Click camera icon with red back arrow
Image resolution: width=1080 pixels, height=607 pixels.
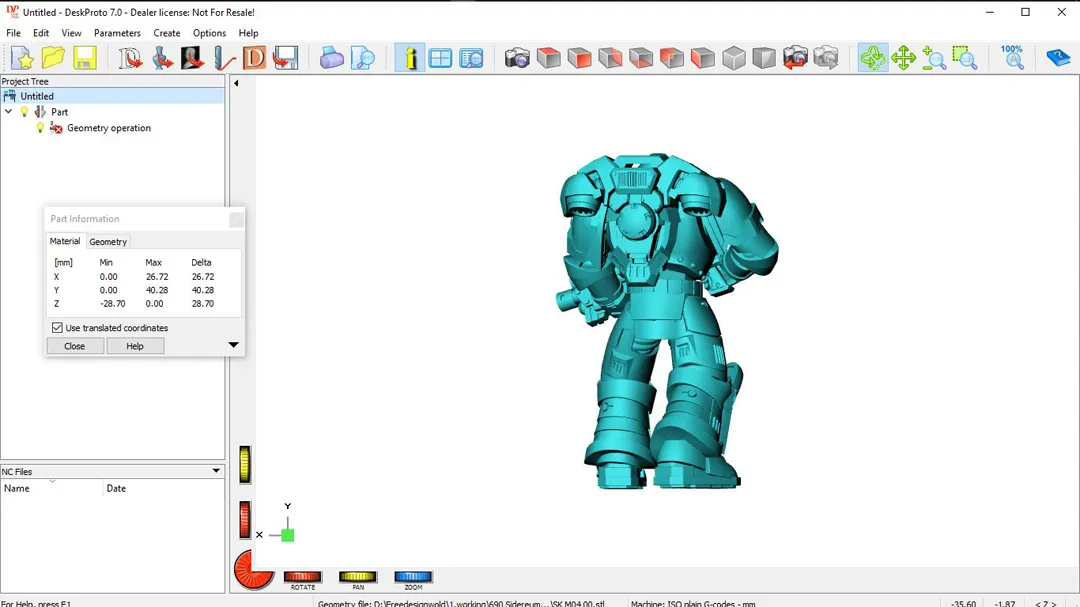click(795, 58)
